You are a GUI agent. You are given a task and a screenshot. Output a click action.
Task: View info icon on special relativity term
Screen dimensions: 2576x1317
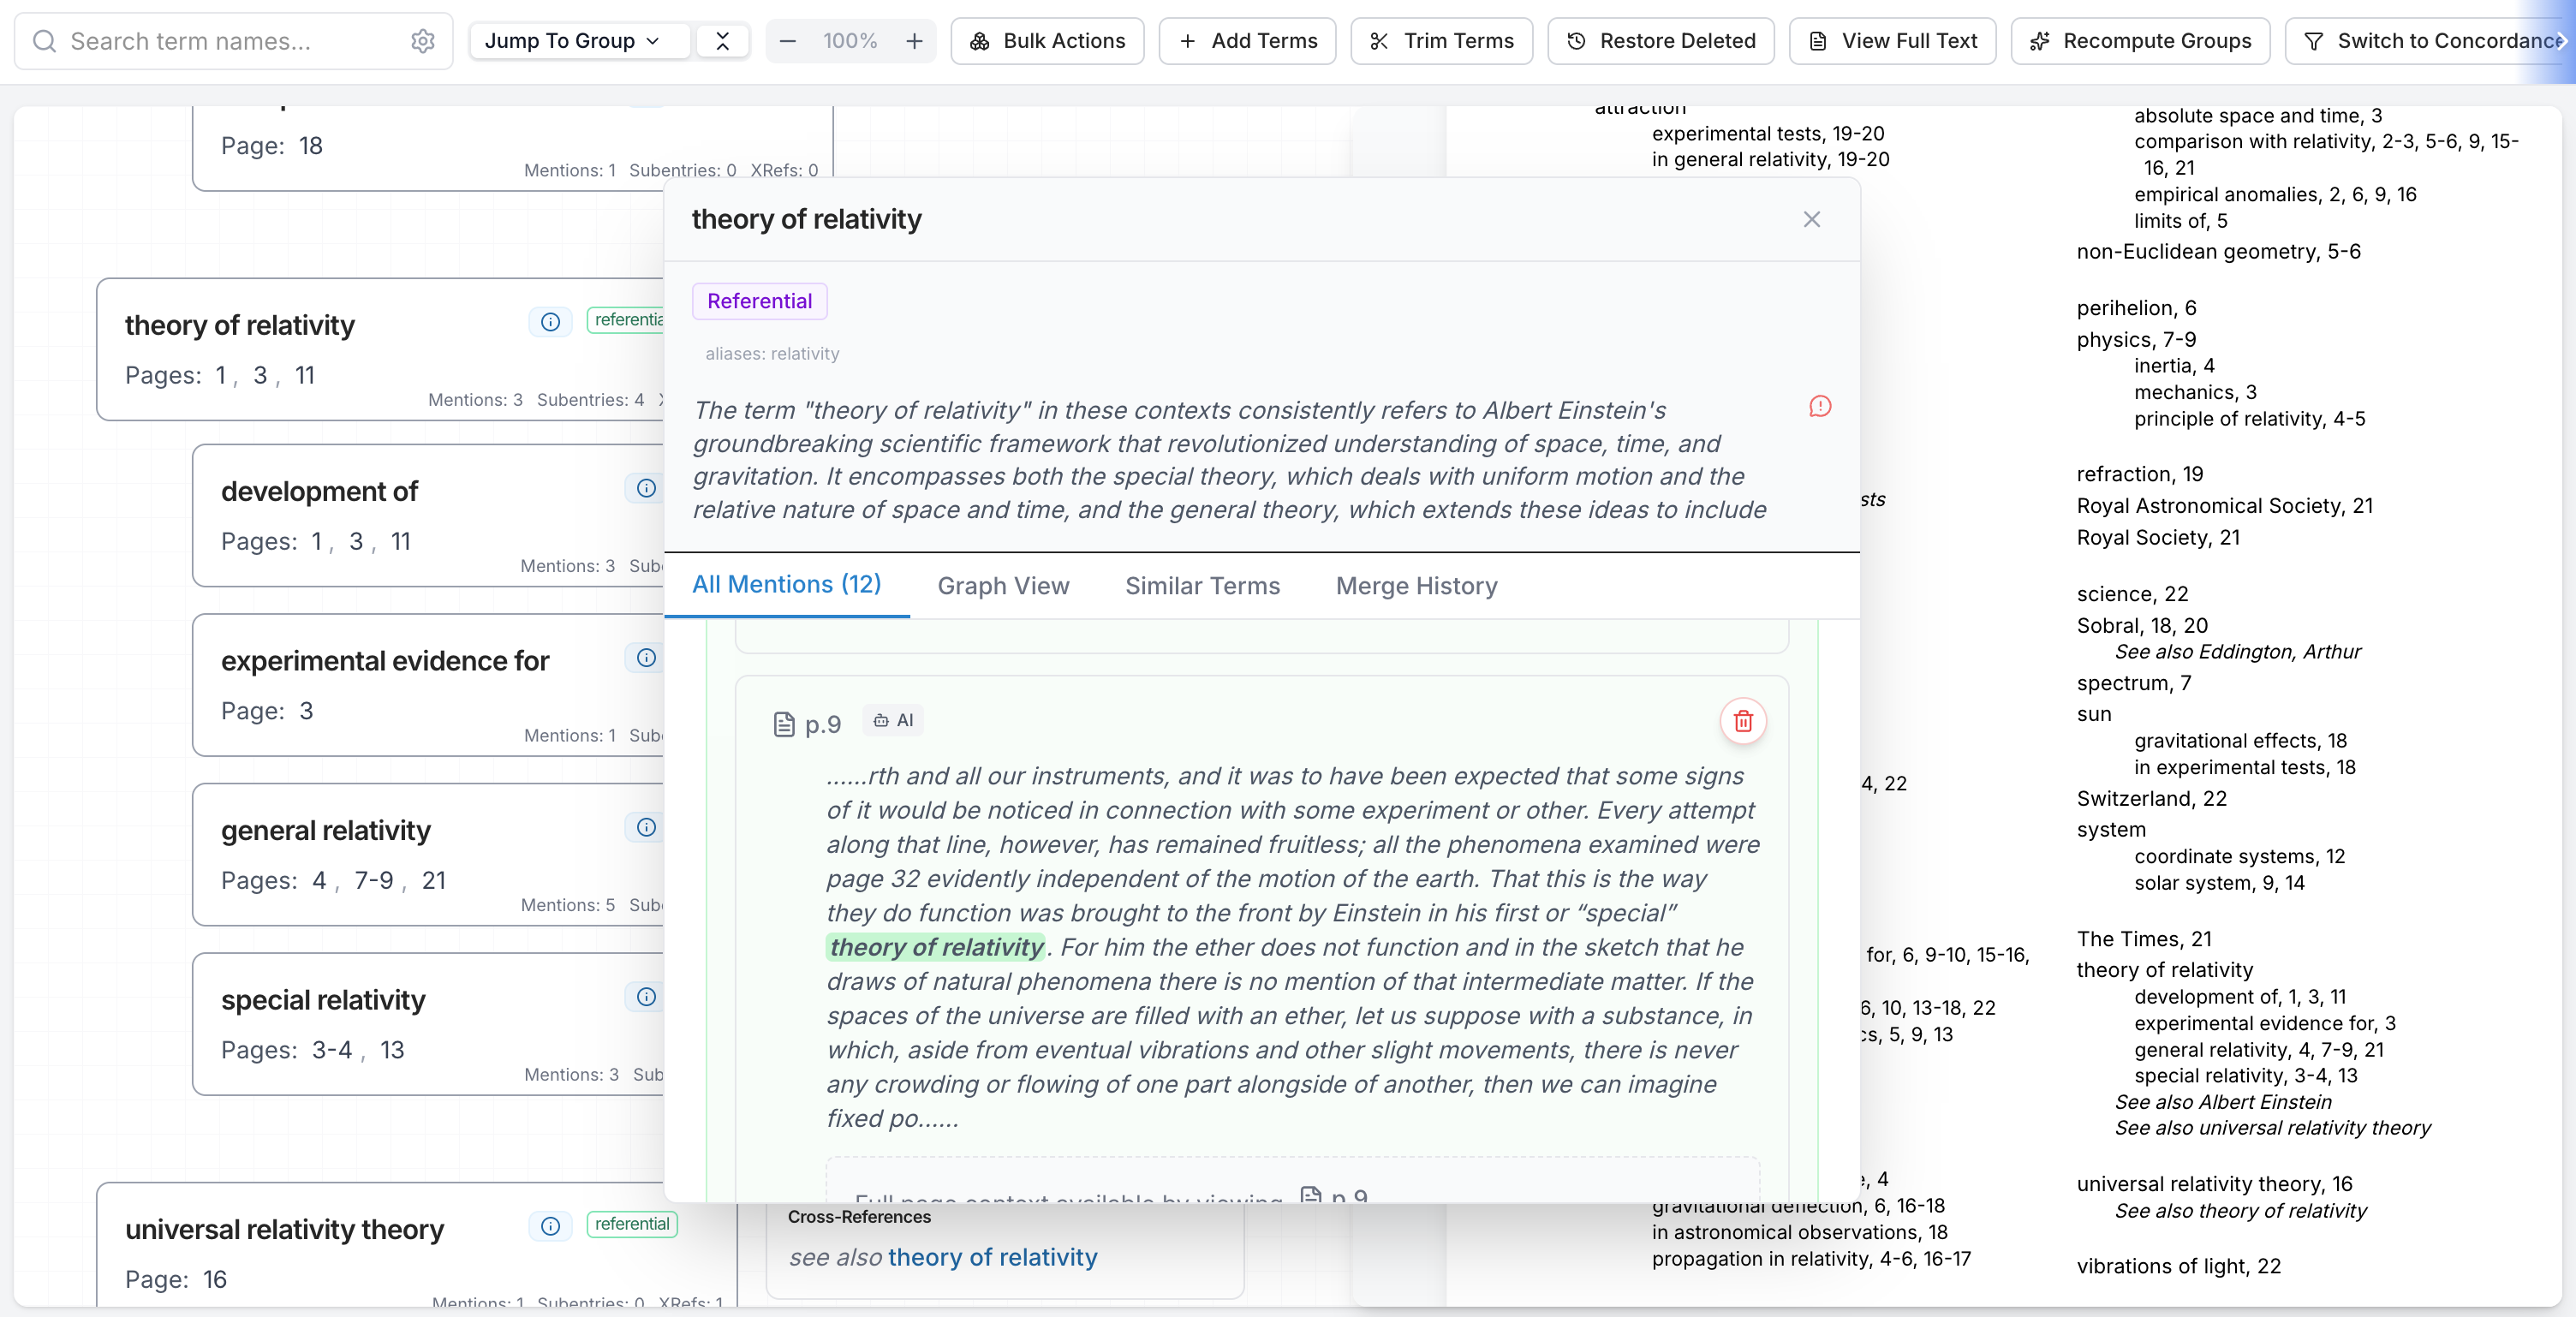pos(646,997)
